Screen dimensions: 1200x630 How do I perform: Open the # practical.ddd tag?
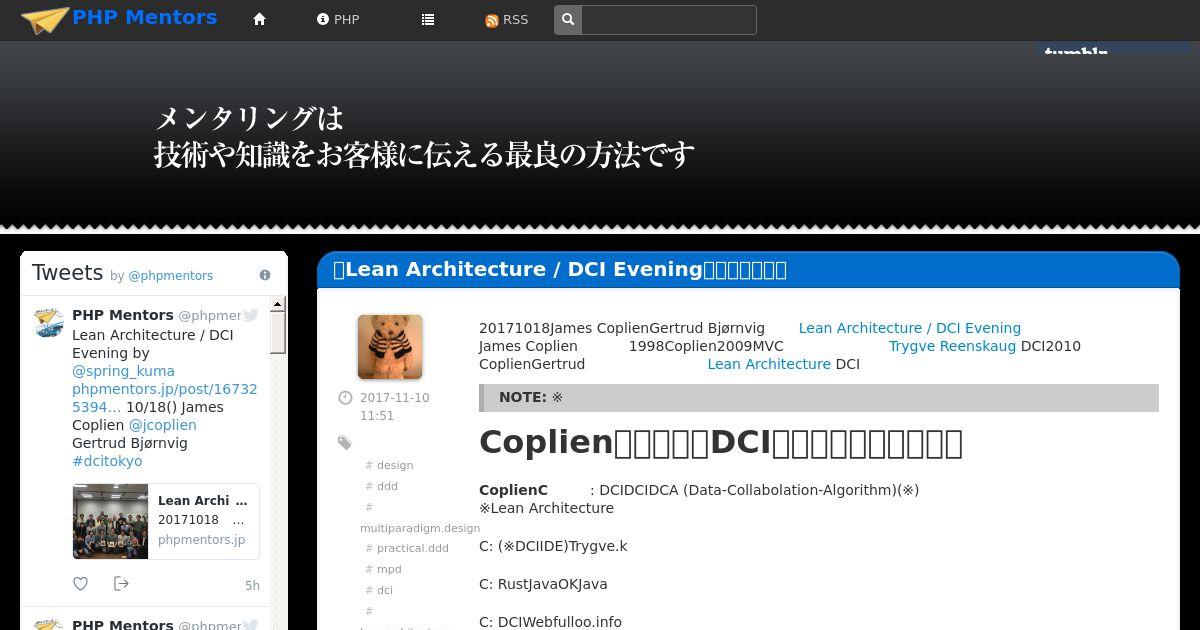(407, 548)
